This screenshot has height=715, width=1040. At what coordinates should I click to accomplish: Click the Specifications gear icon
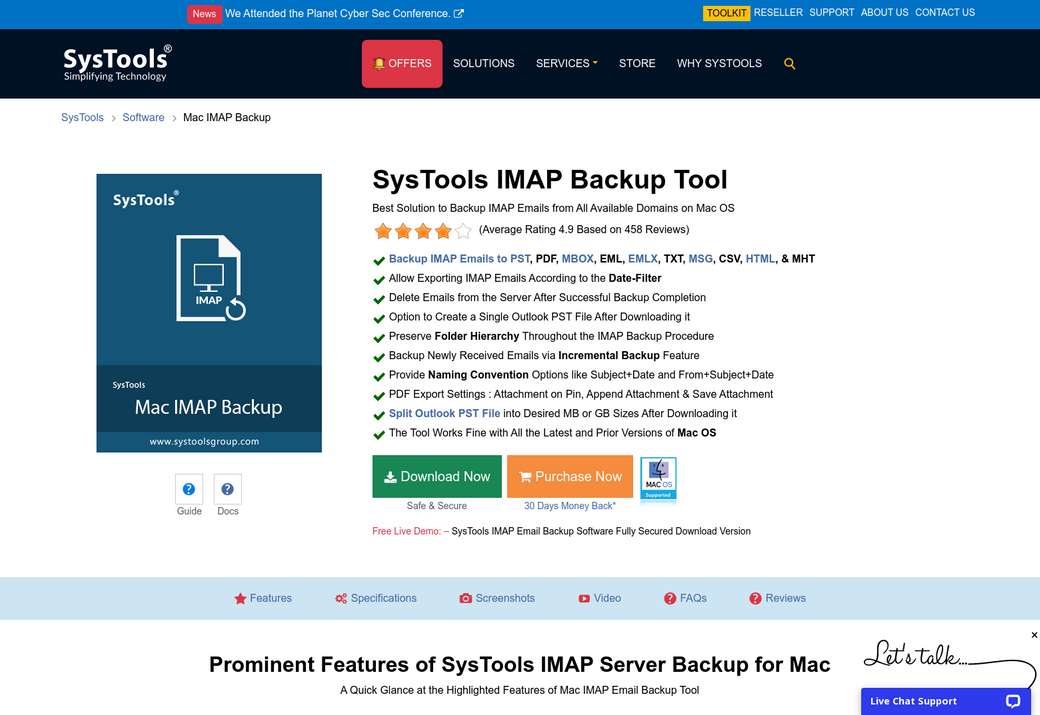tap(340, 598)
